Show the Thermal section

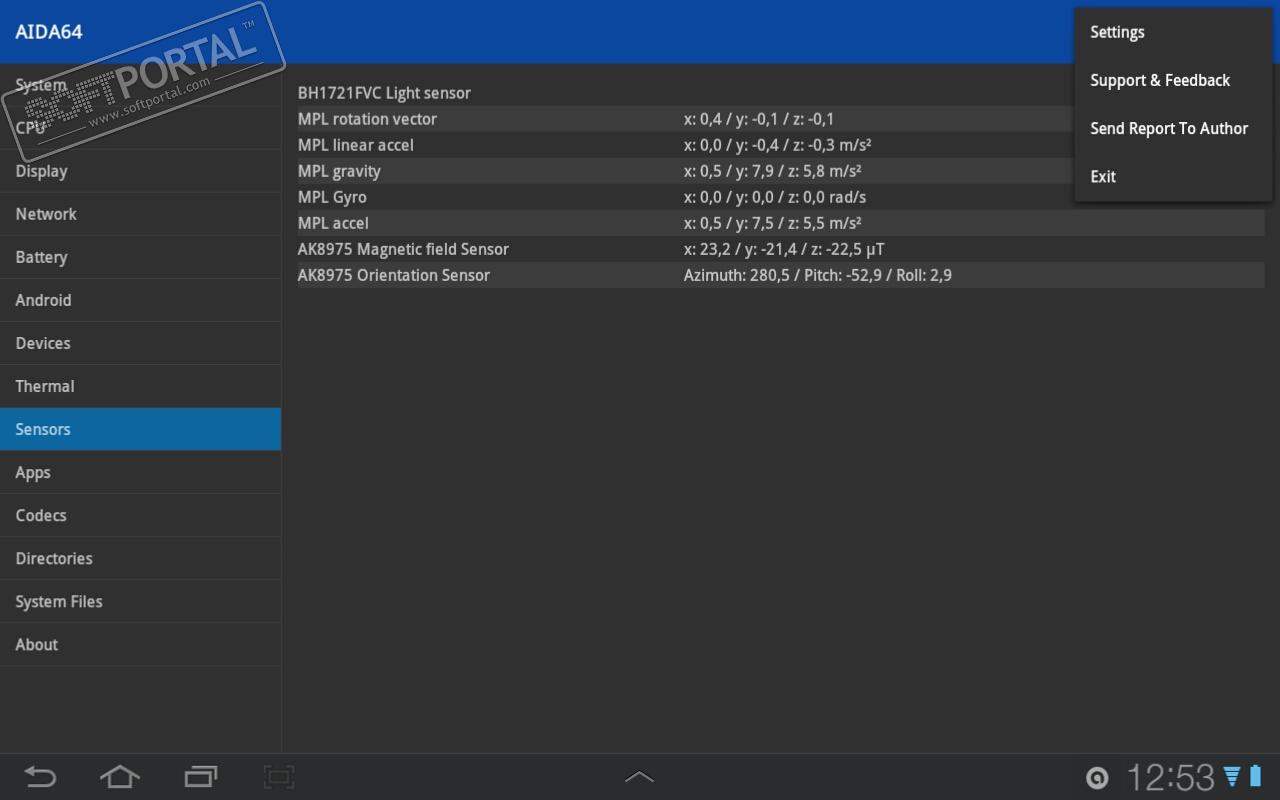(x=140, y=386)
